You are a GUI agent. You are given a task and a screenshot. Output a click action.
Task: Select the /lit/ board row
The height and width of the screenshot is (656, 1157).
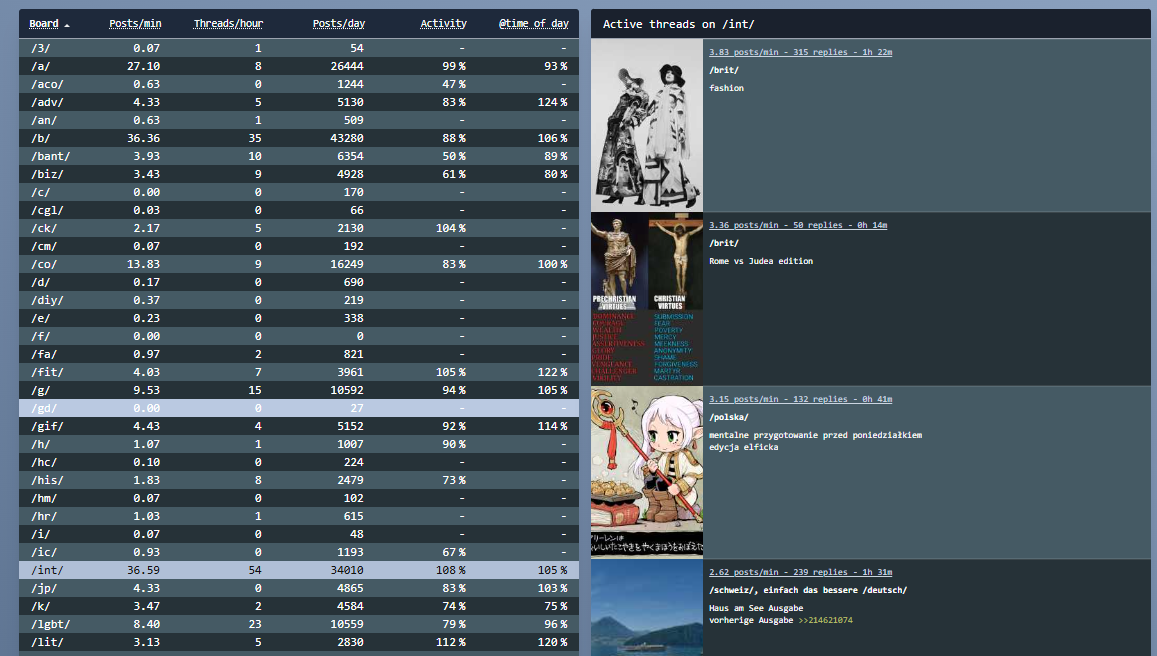click(x=299, y=642)
